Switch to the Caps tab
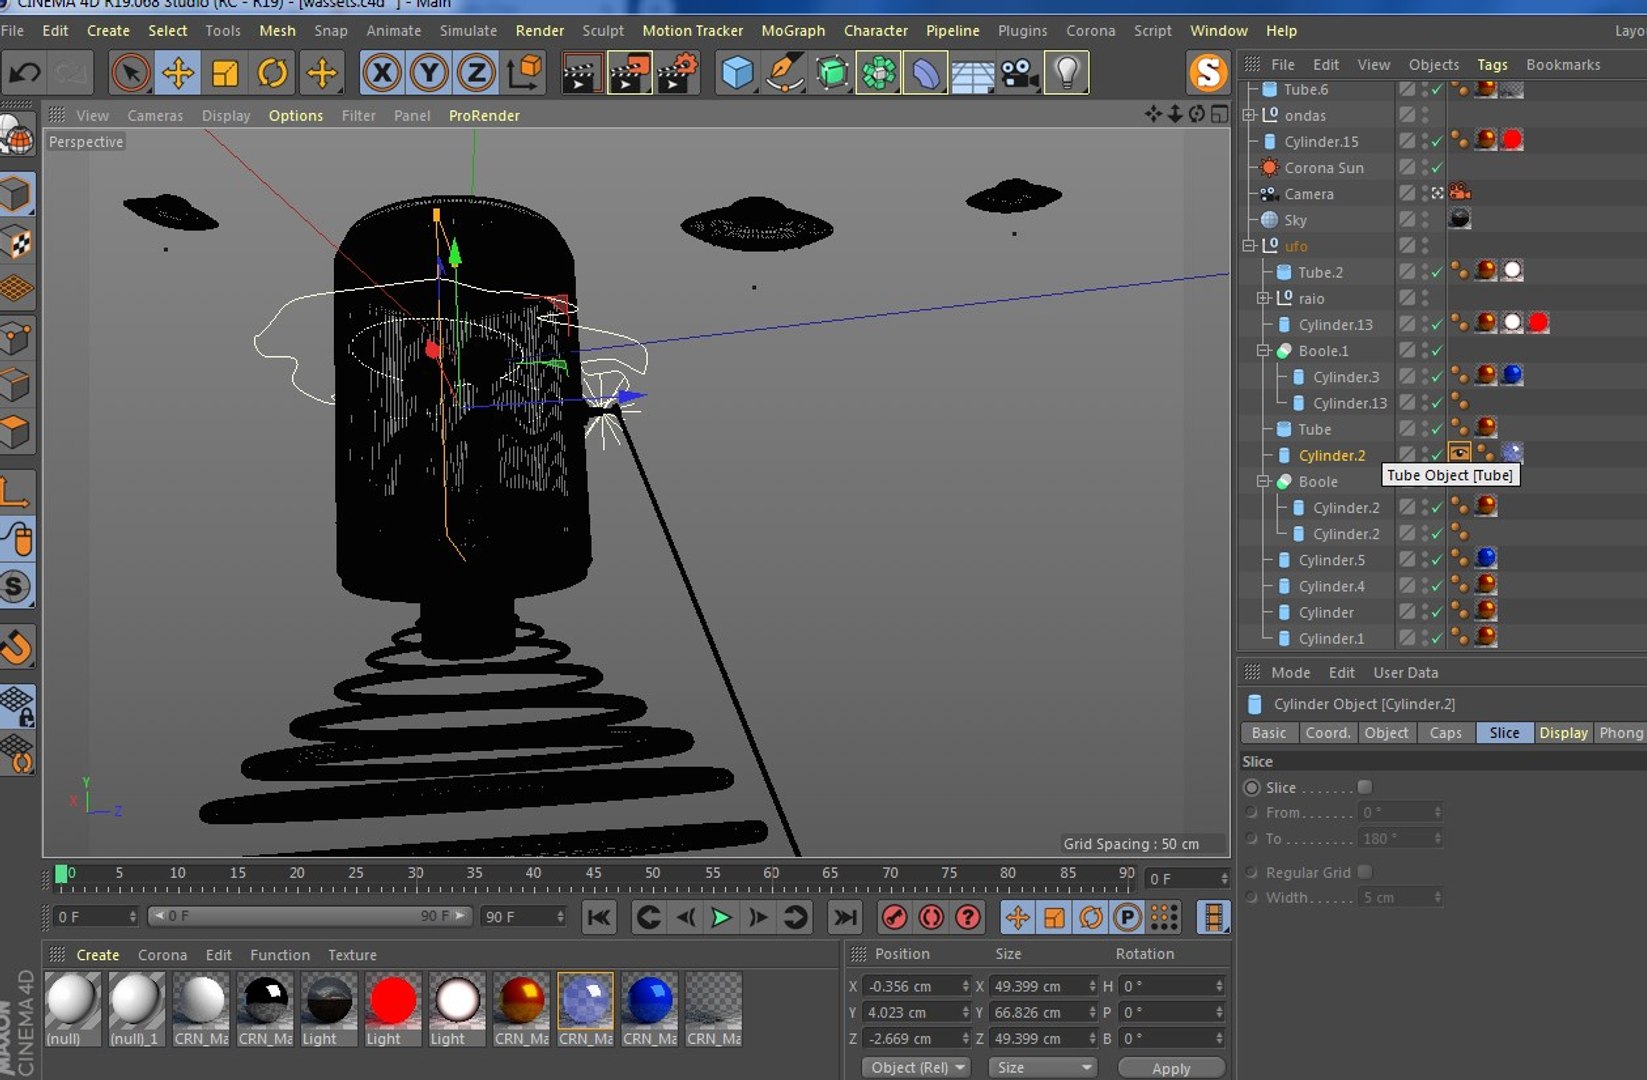The height and width of the screenshot is (1080, 1647). (1445, 733)
